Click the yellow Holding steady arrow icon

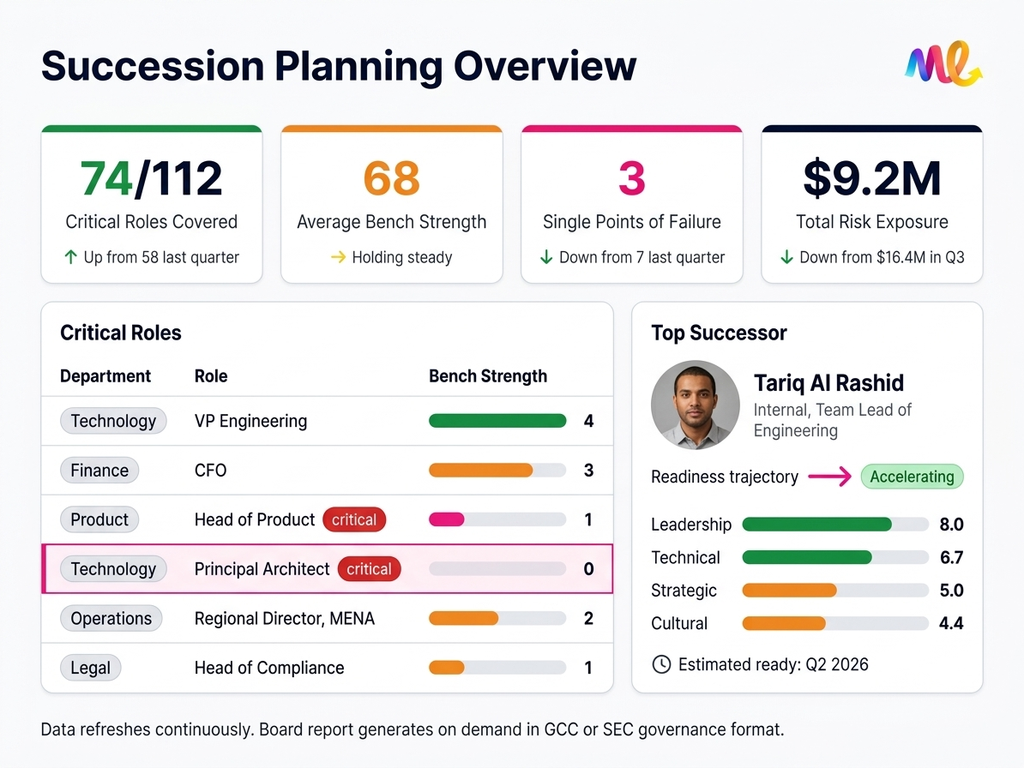338,257
